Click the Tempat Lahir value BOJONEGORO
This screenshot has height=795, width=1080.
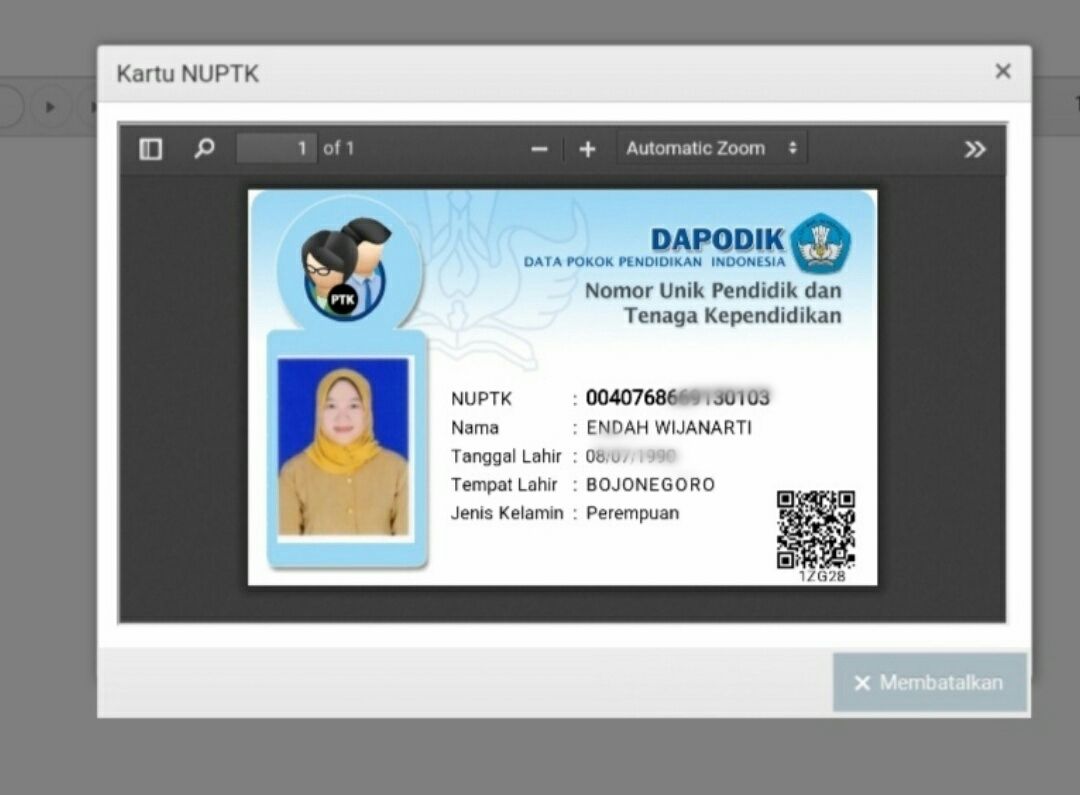pos(650,485)
